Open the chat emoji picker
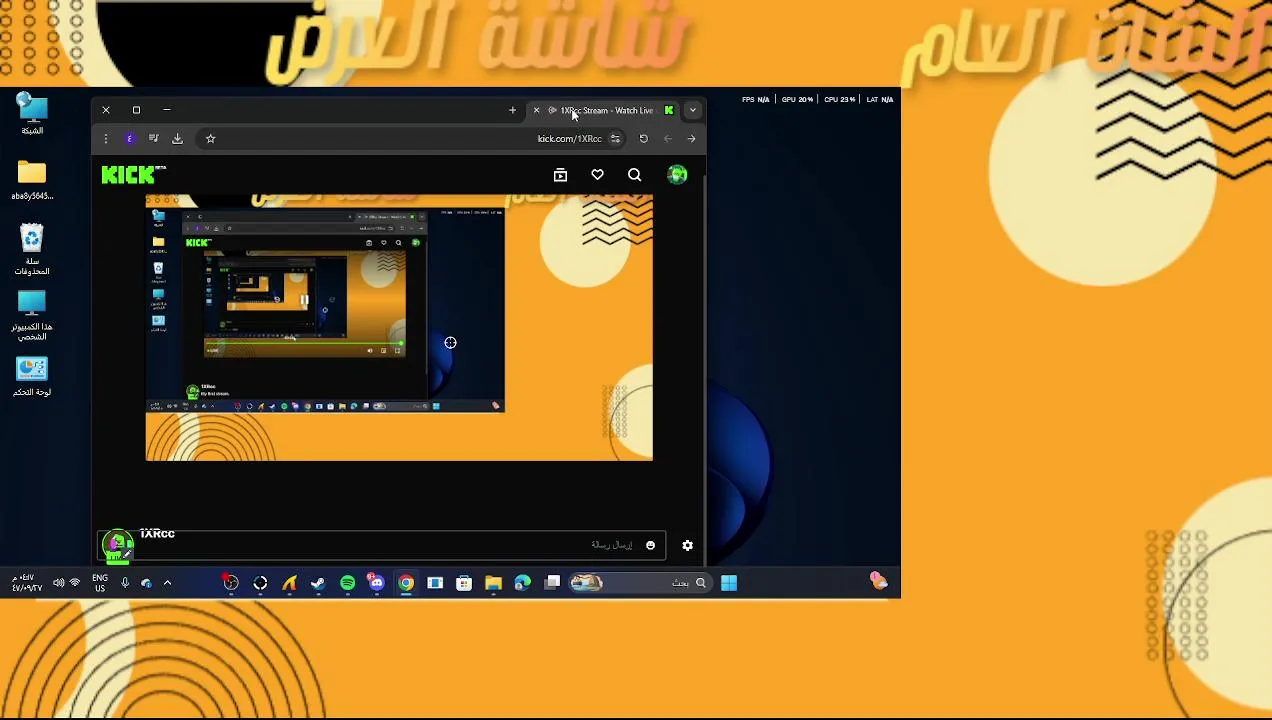1272x720 pixels. click(x=650, y=545)
